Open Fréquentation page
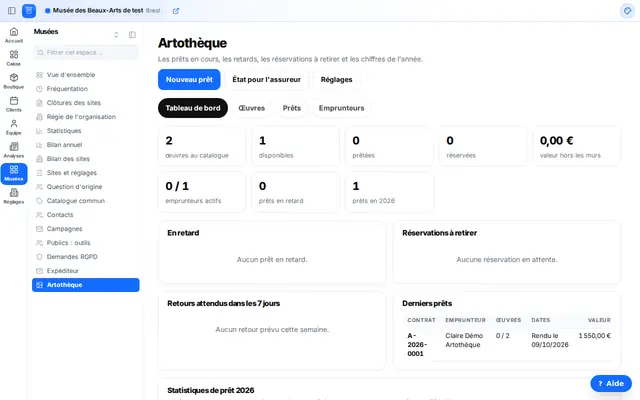 tap(86, 89)
